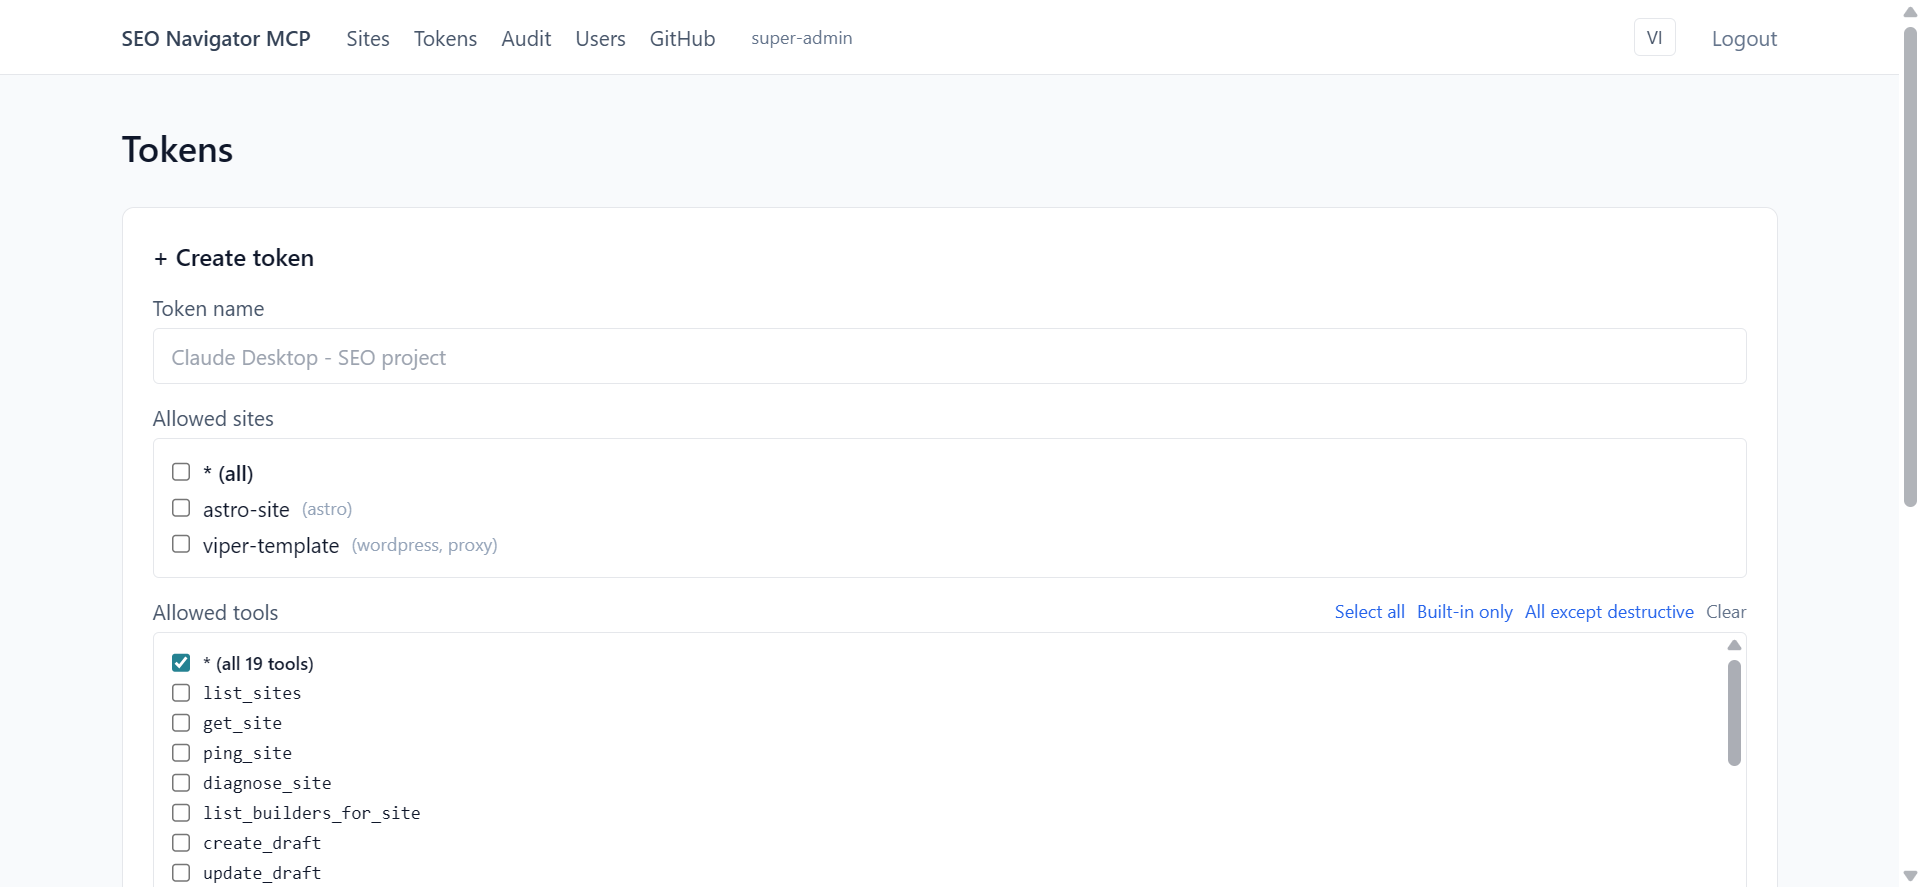Click the Allowed sites label
The height and width of the screenshot is (887, 1922).
click(x=213, y=419)
